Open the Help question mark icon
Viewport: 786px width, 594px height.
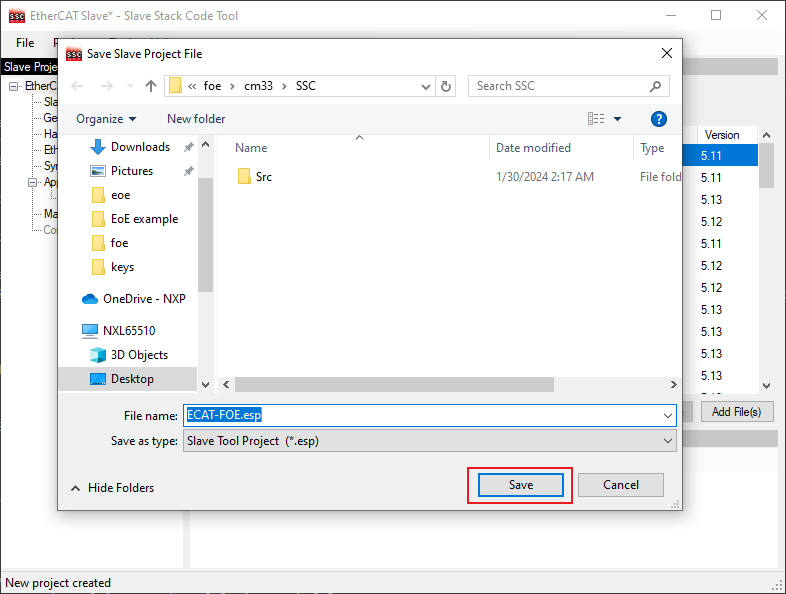click(658, 119)
